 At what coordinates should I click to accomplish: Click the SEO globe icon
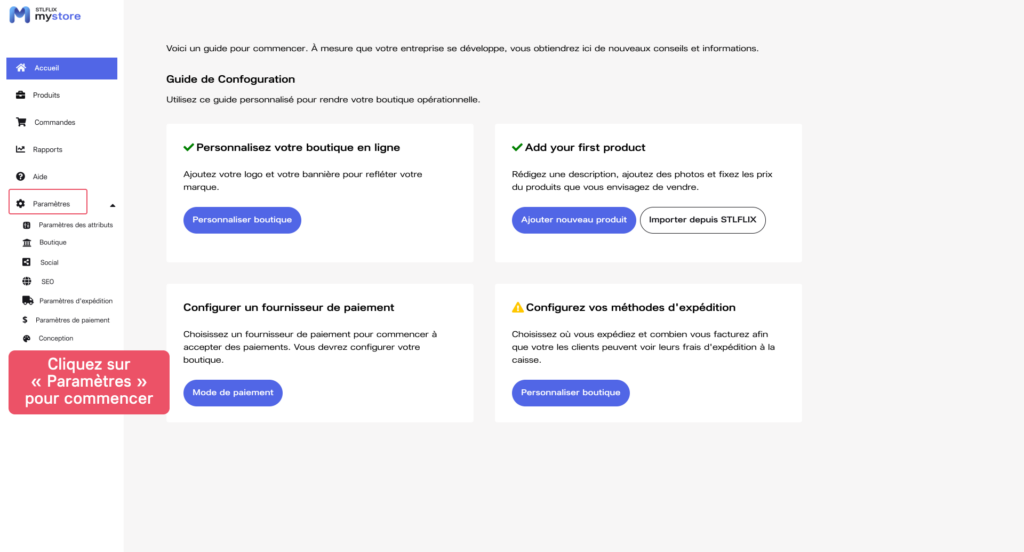coord(27,281)
